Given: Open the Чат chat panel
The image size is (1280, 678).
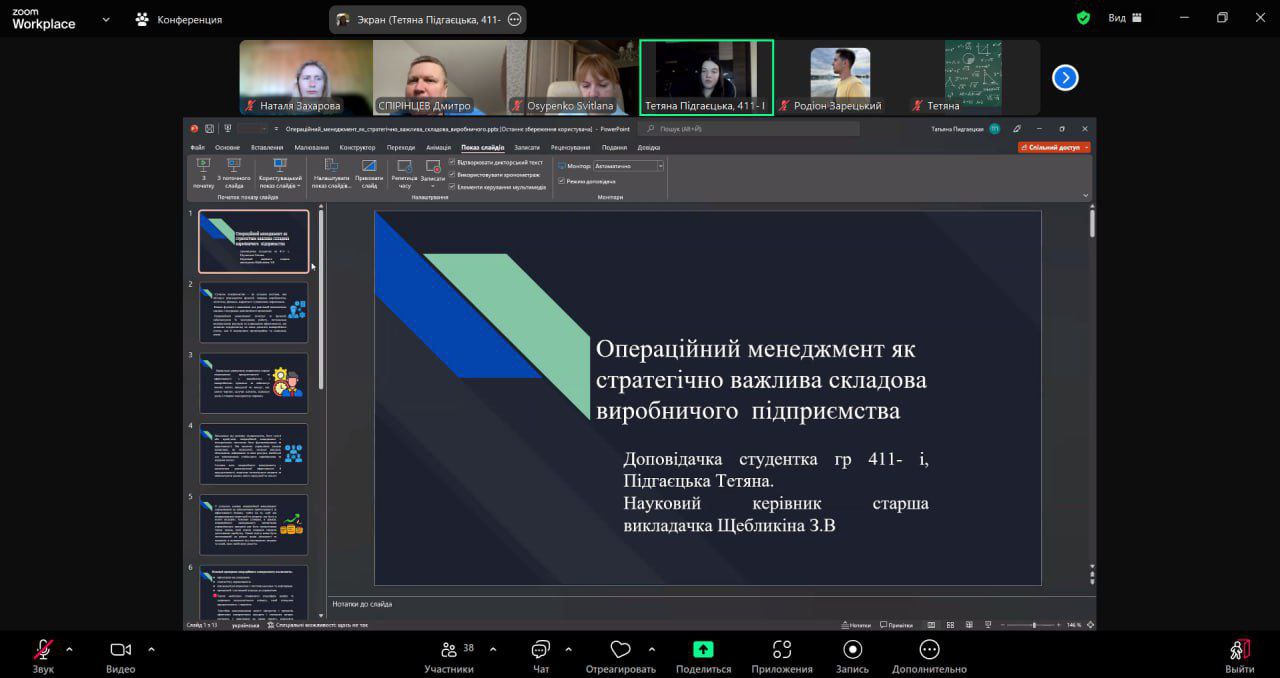Looking at the screenshot, I should 541,650.
